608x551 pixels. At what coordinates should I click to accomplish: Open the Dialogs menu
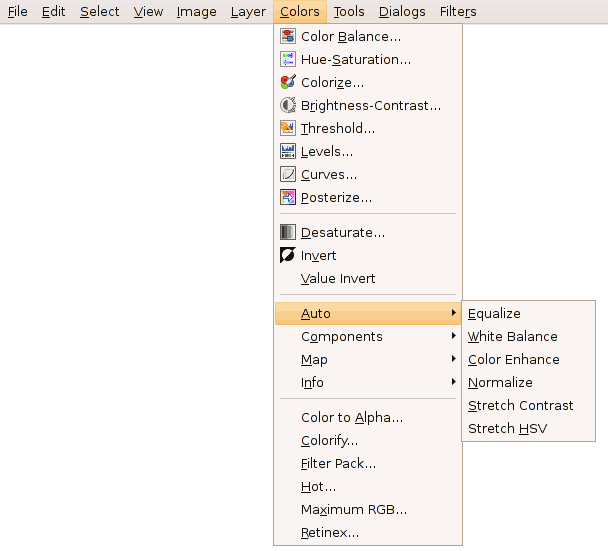pyautogui.click(x=402, y=12)
